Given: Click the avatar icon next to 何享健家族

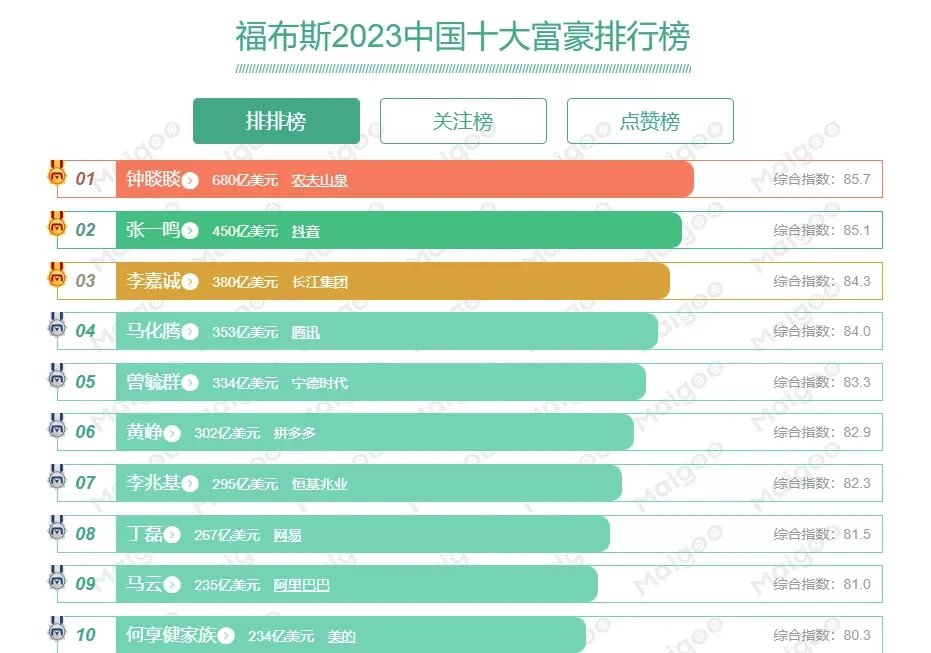Looking at the screenshot, I should pyautogui.click(x=57, y=633).
